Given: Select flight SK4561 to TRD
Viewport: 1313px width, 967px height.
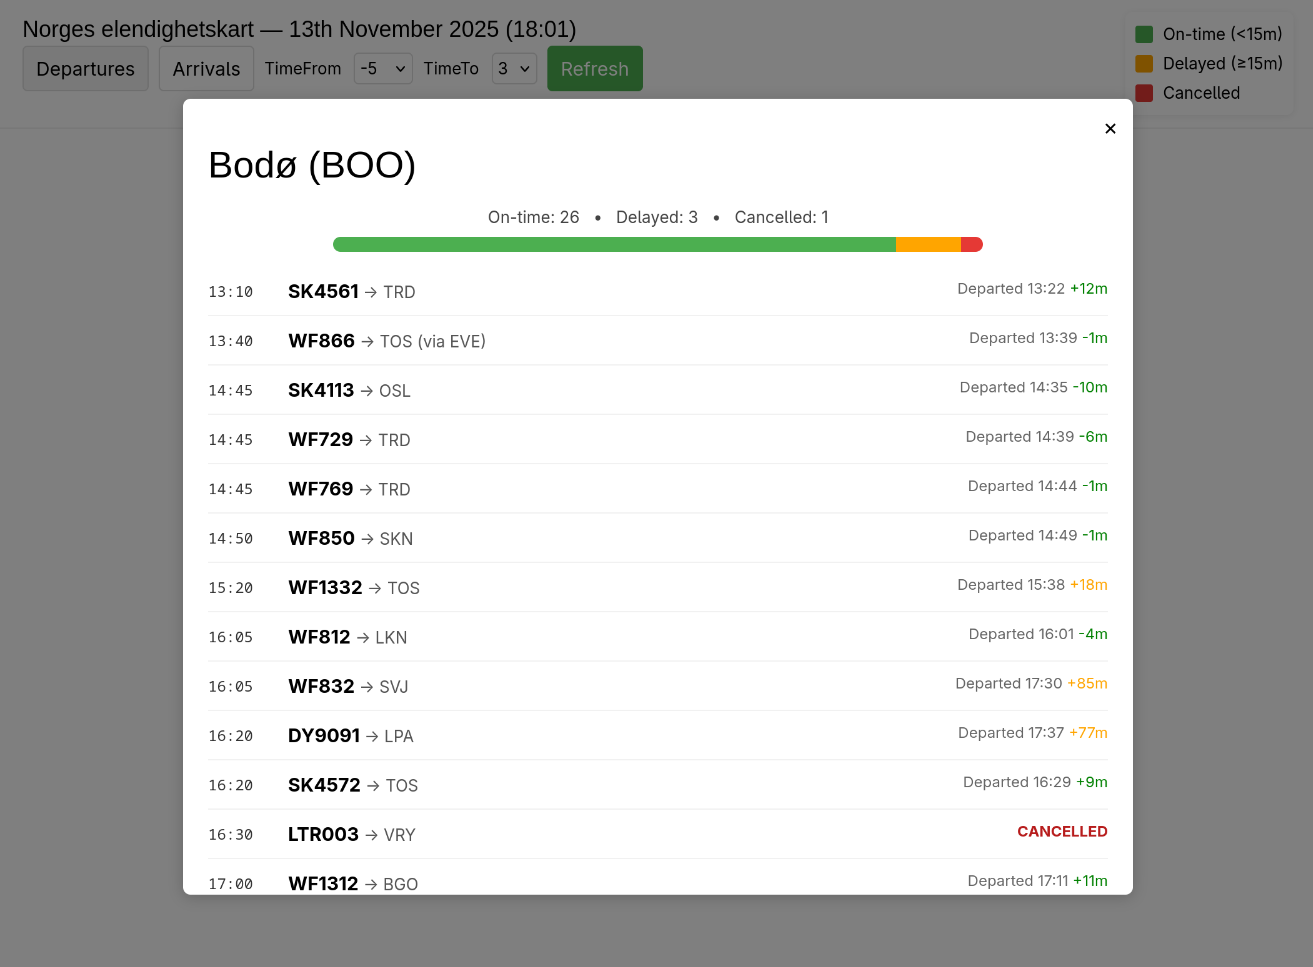Looking at the screenshot, I should click(323, 292).
